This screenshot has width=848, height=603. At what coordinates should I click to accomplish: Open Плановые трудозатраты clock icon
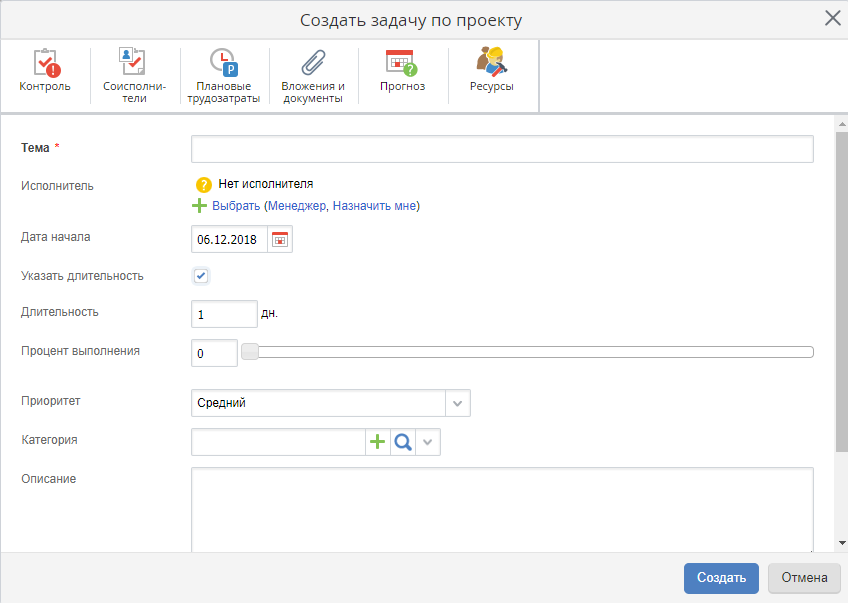click(x=223, y=64)
